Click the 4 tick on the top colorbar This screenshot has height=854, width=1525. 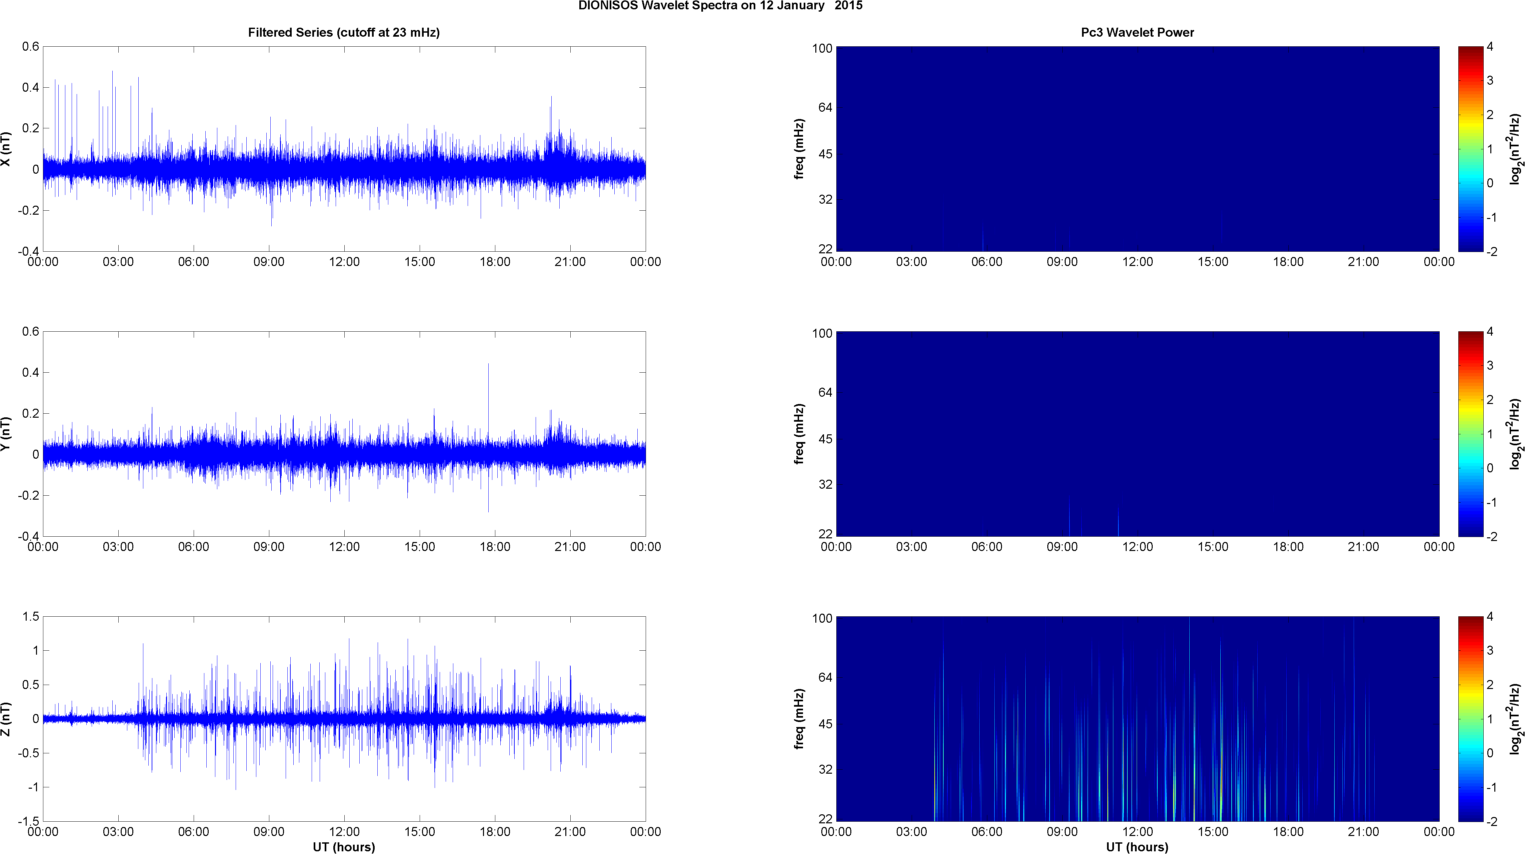click(1491, 47)
